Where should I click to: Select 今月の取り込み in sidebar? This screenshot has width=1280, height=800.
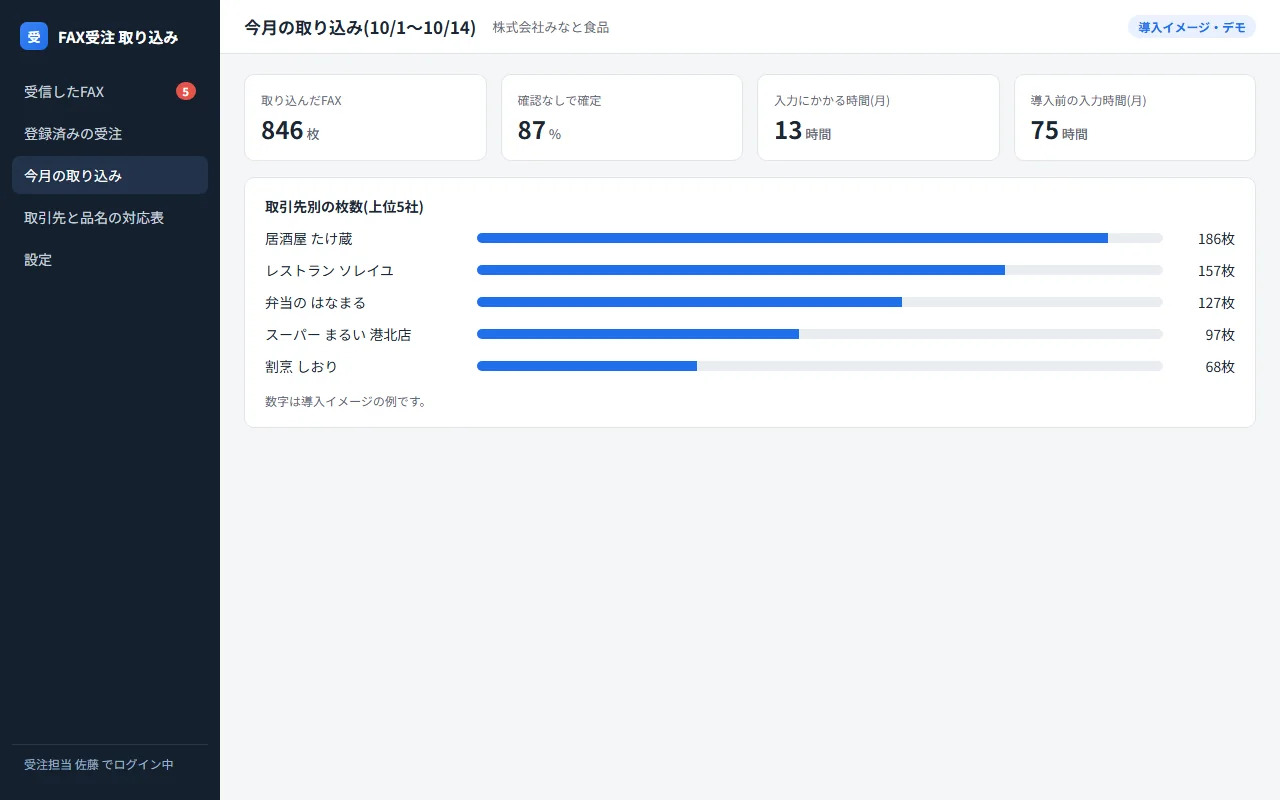[110, 175]
